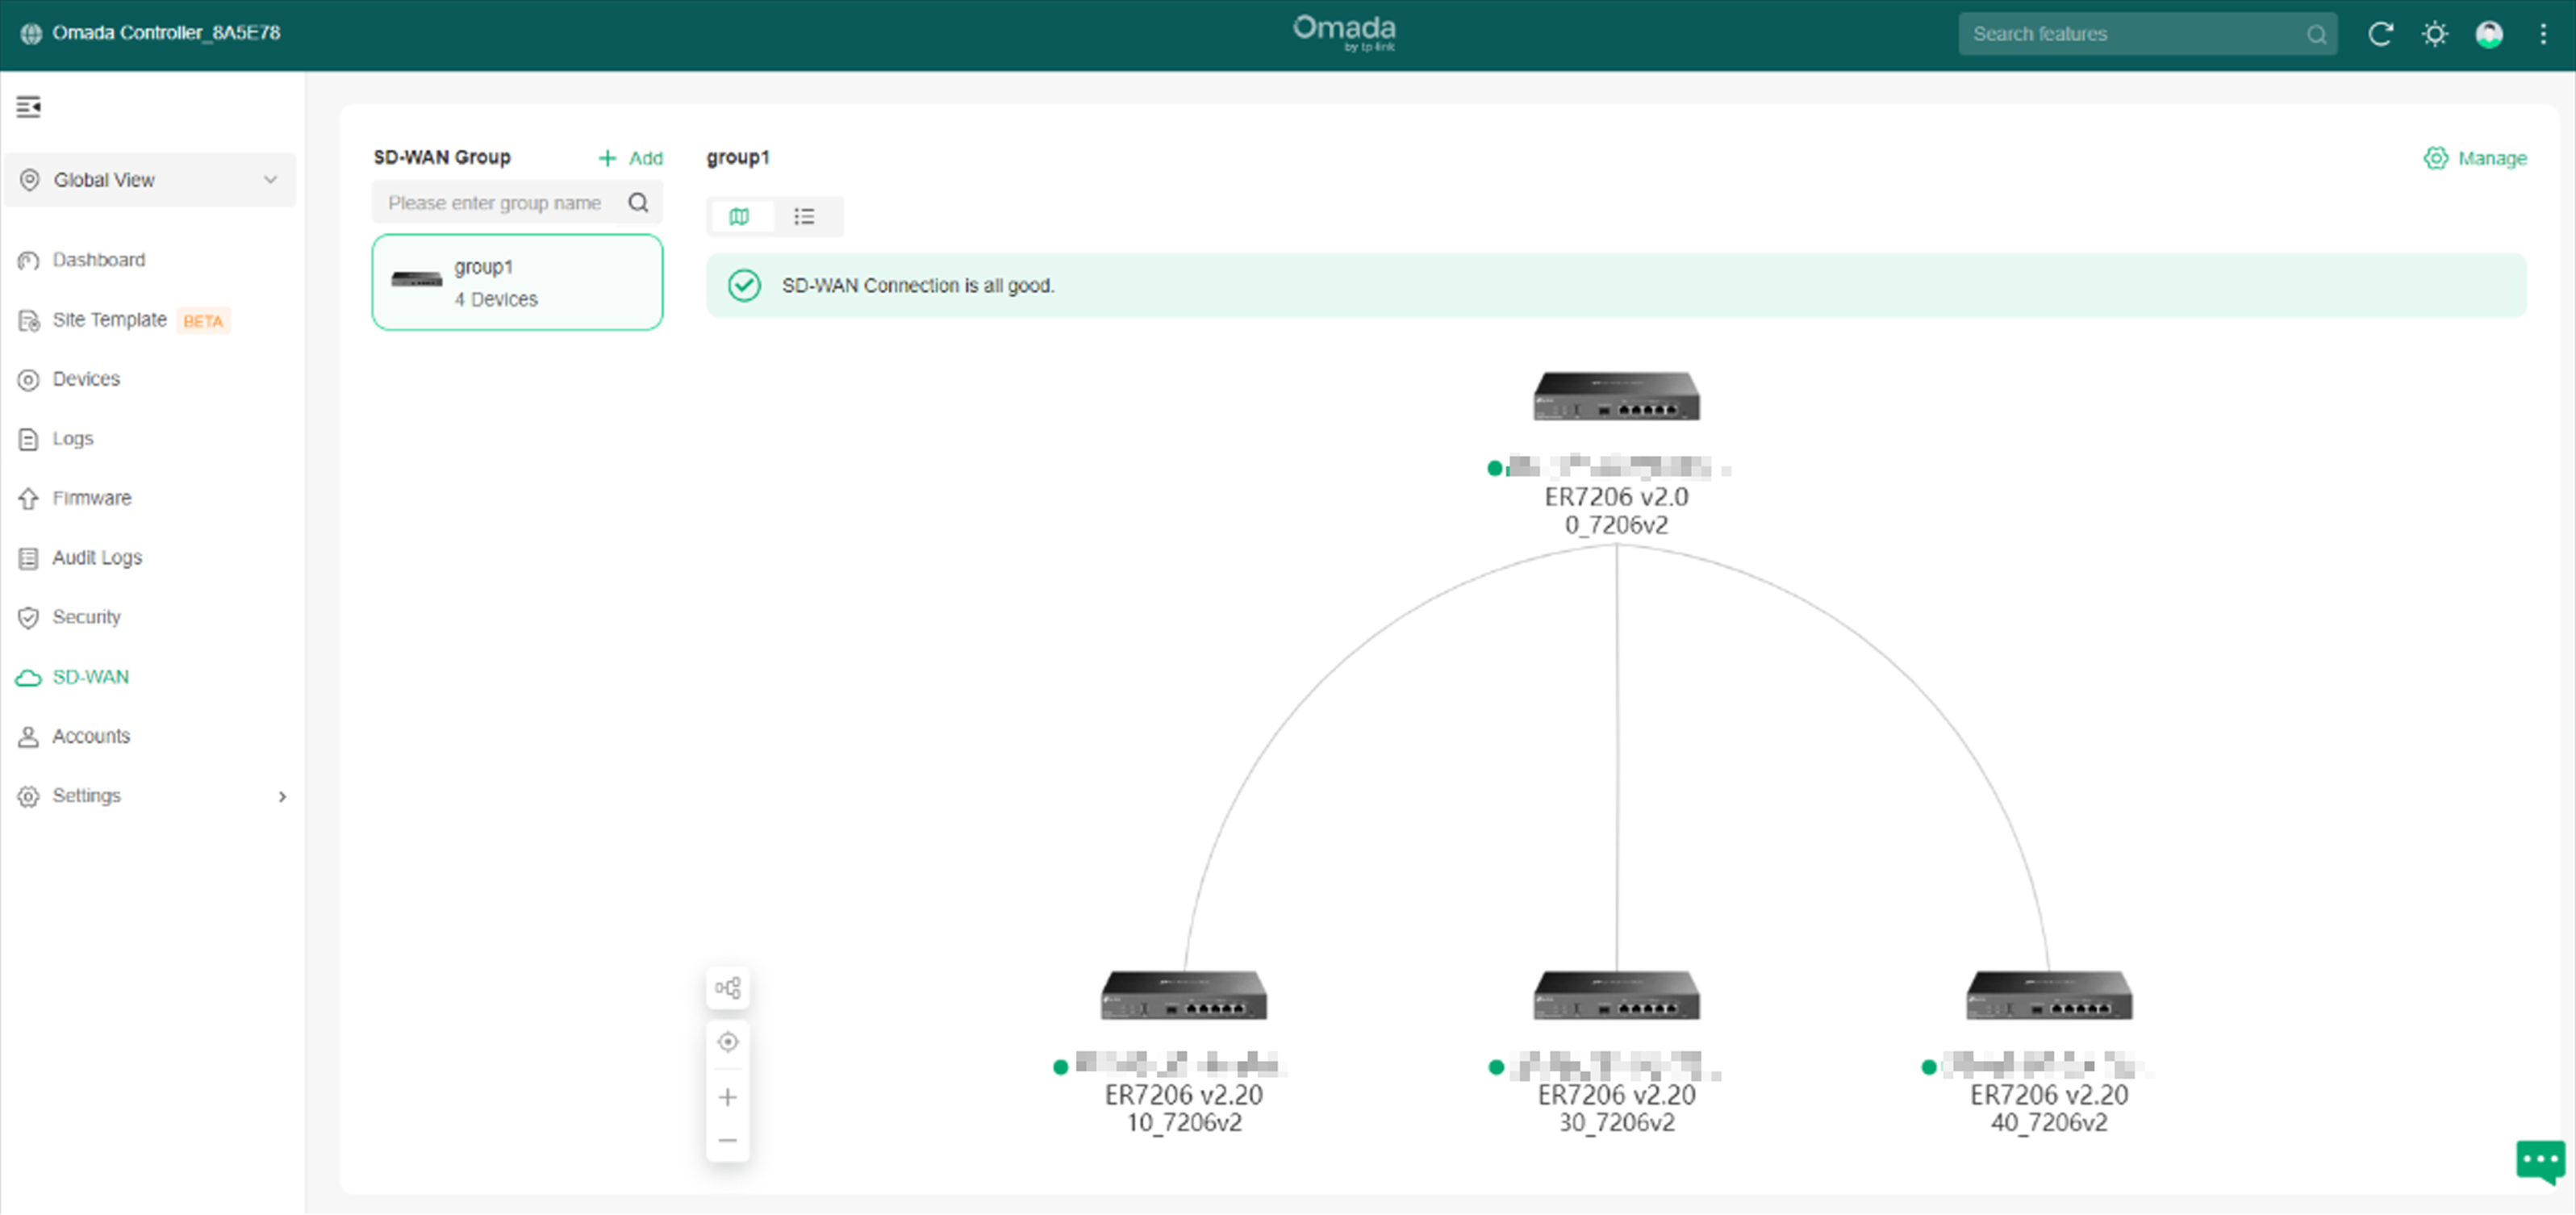Switch to topology map view

coord(739,217)
